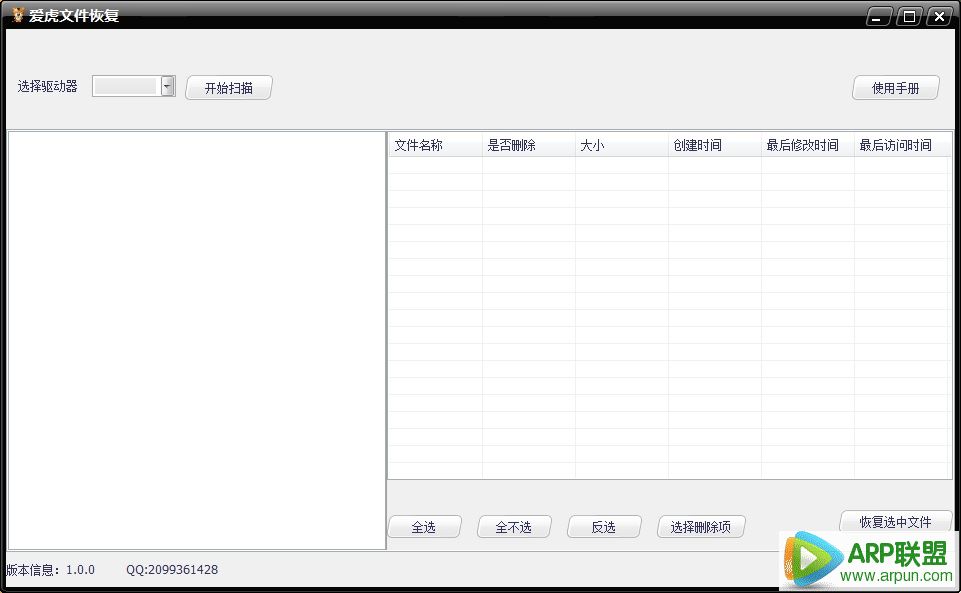
Task: Click the 创建时间 column header
Action: coord(714,146)
